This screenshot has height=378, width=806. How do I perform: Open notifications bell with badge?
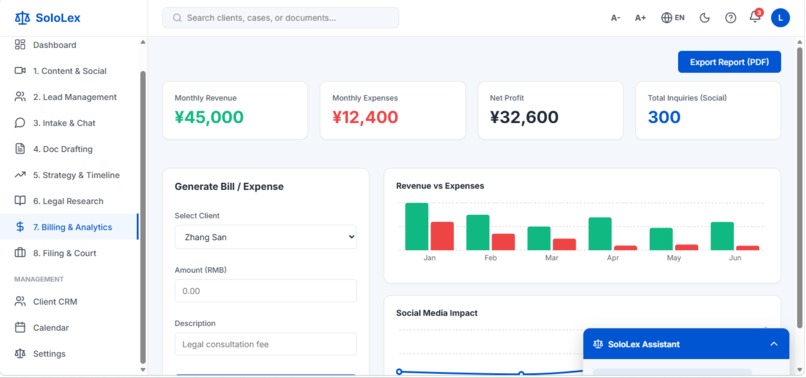click(x=755, y=16)
